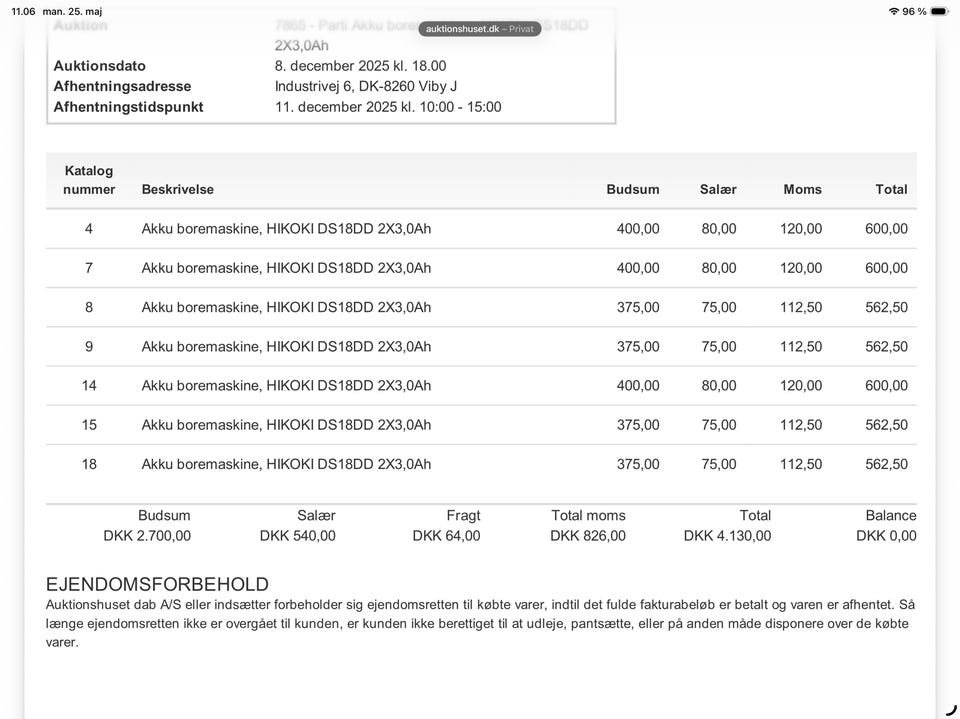The height and width of the screenshot is (719, 960).
Task: Click the 'Katalog nummer' column header
Action: (89, 180)
